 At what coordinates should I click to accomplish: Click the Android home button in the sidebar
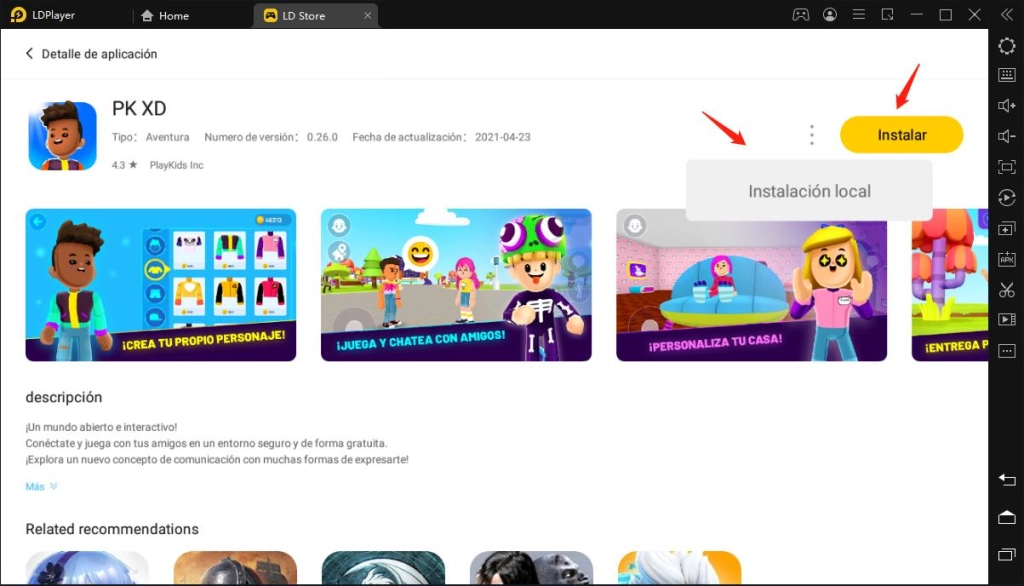point(1006,517)
